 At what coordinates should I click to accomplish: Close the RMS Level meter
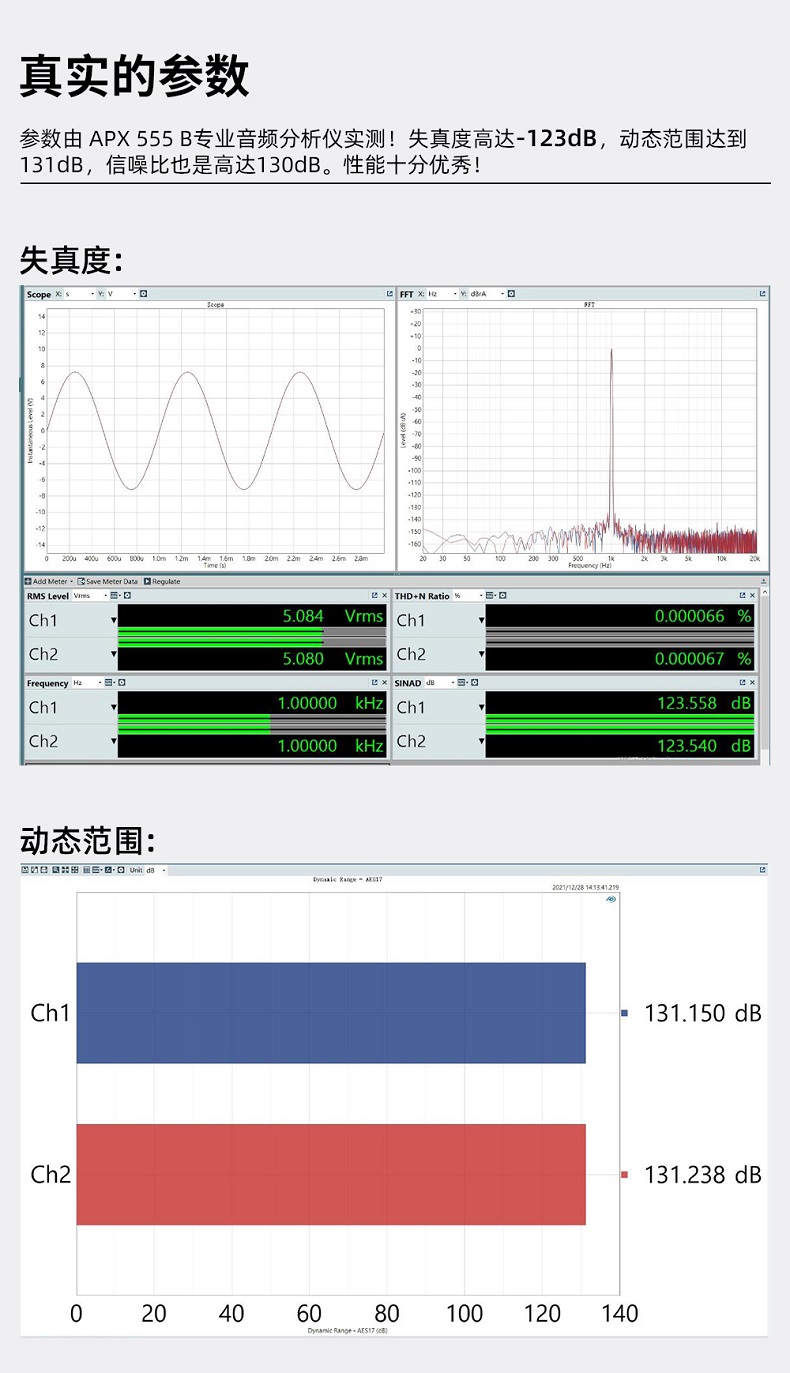(384, 595)
